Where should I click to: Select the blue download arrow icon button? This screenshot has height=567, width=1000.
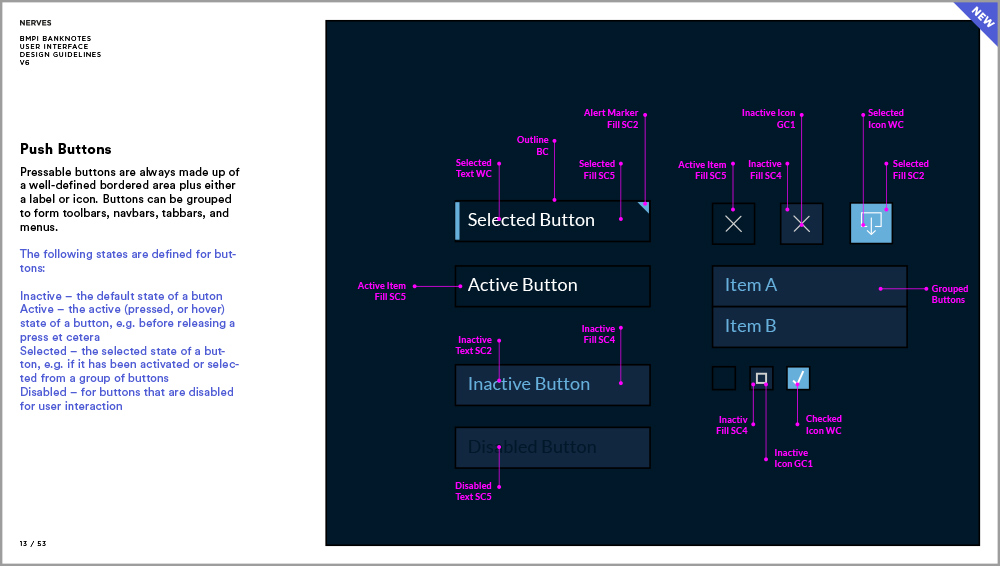pyautogui.click(x=871, y=223)
